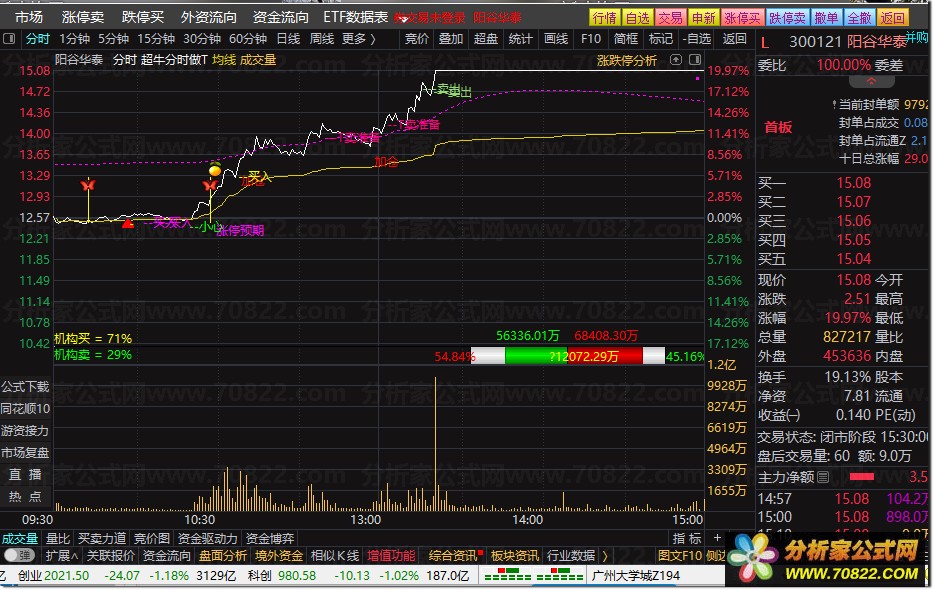Click the pink 涨停买 button
The width and height of the screenshot is (935, 590).
742,18
